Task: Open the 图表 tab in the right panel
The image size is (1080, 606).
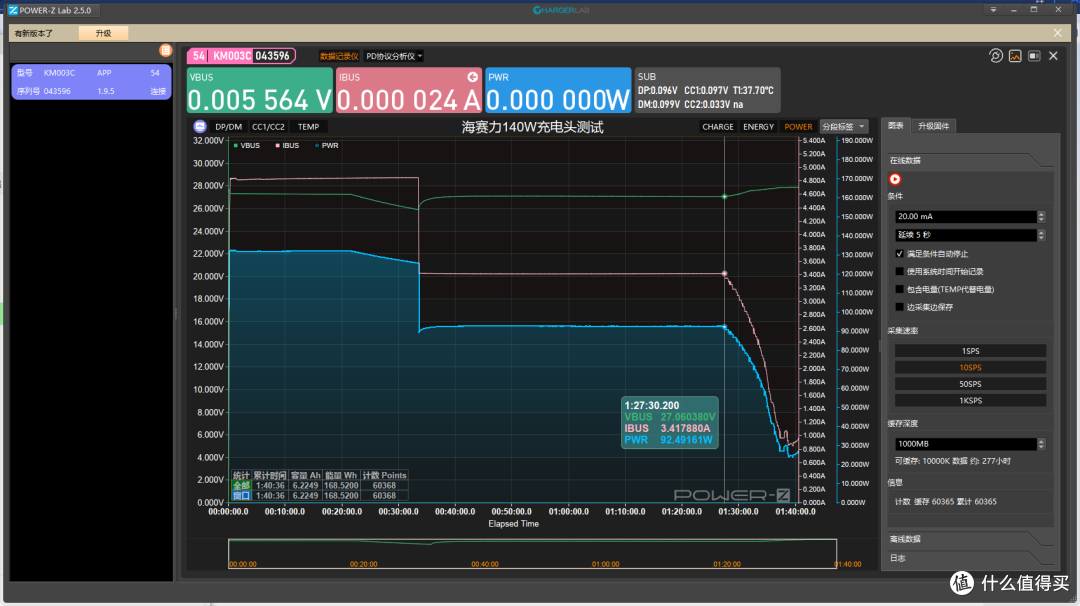Action: [895, 126]
